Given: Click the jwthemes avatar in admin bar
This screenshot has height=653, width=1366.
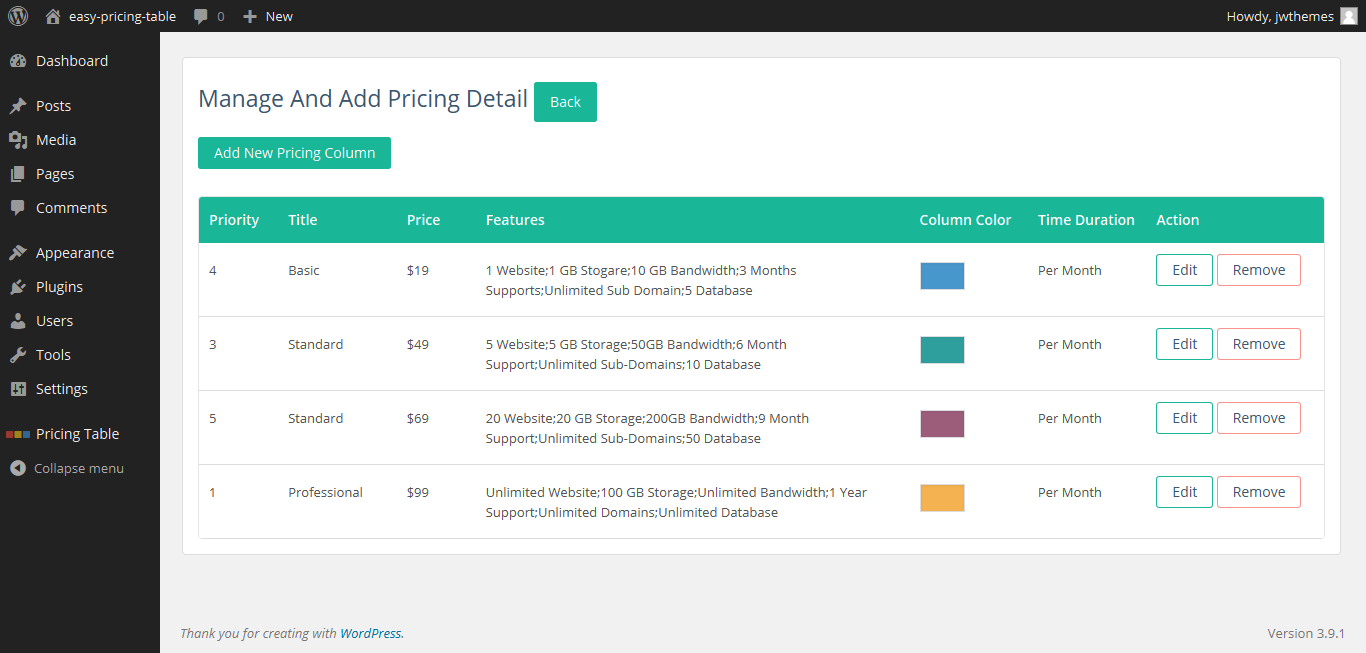Looking at the screenshot, I should pyautogui.click(x=1349, y=16).
